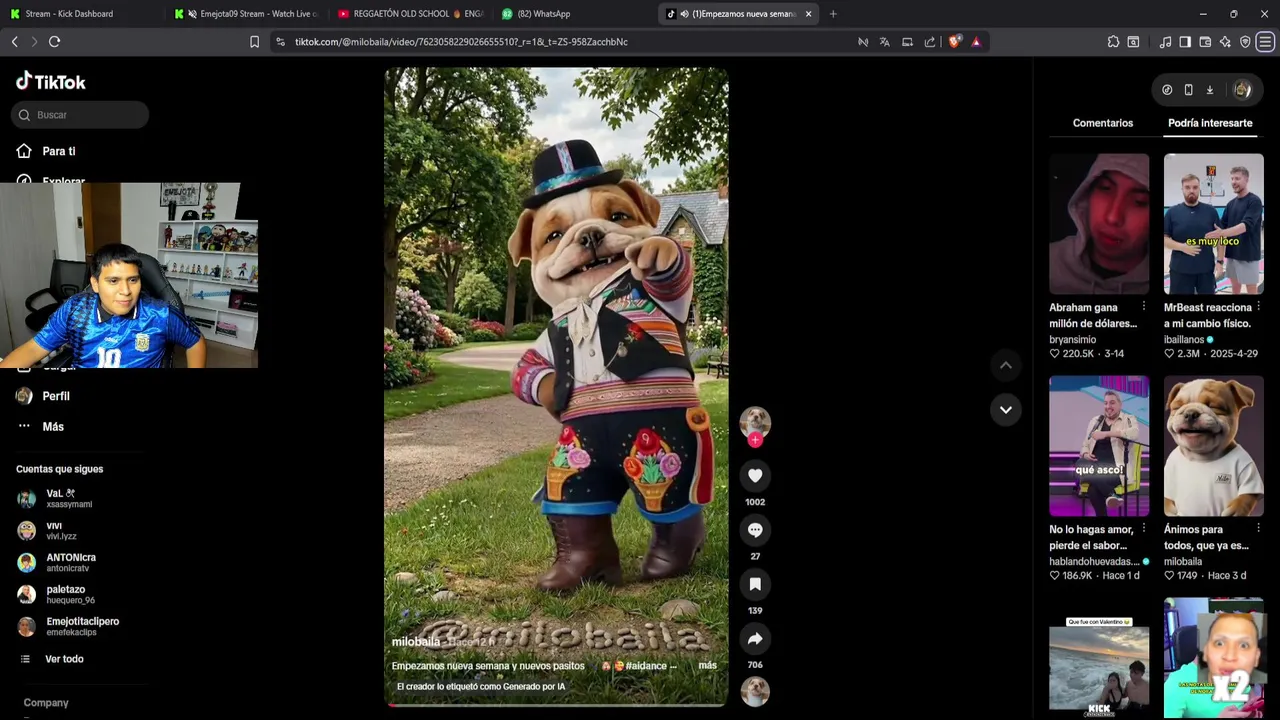Unmute the Emejota09 Stream tab speaker icon
This screenshot has height=720, width=1280.
192,14
